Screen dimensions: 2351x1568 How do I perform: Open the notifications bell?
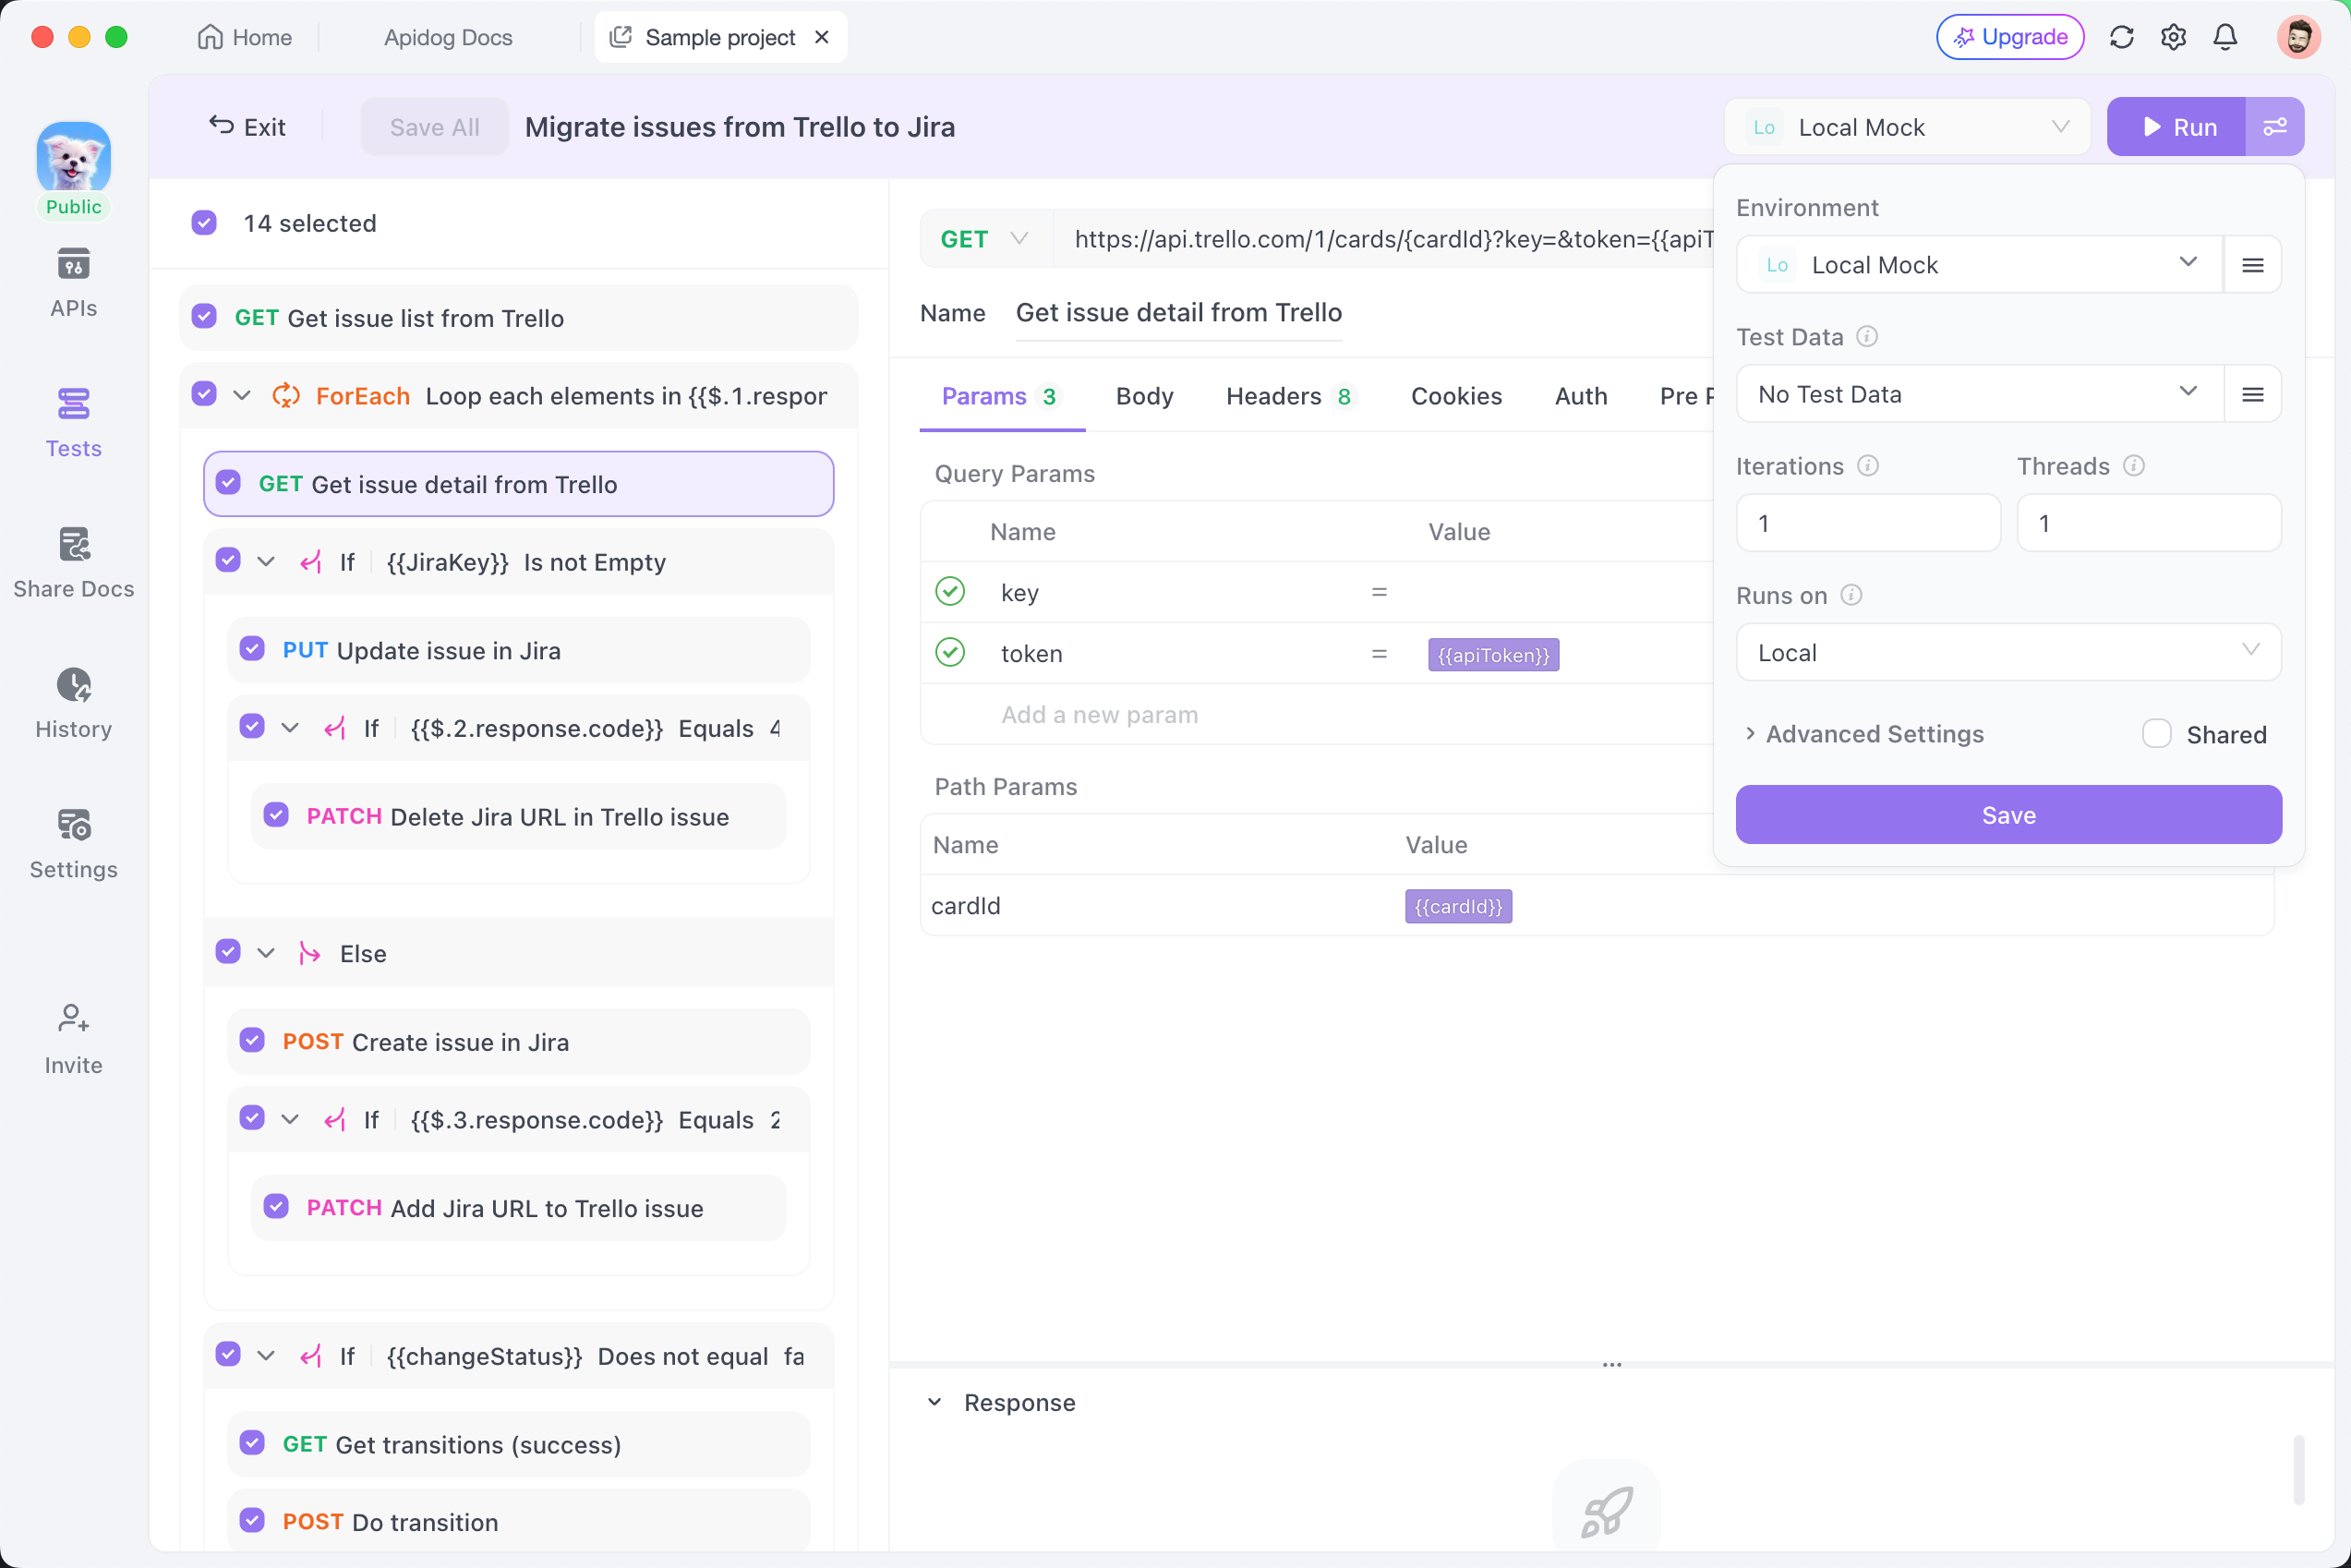click(x=2225, y=37)
